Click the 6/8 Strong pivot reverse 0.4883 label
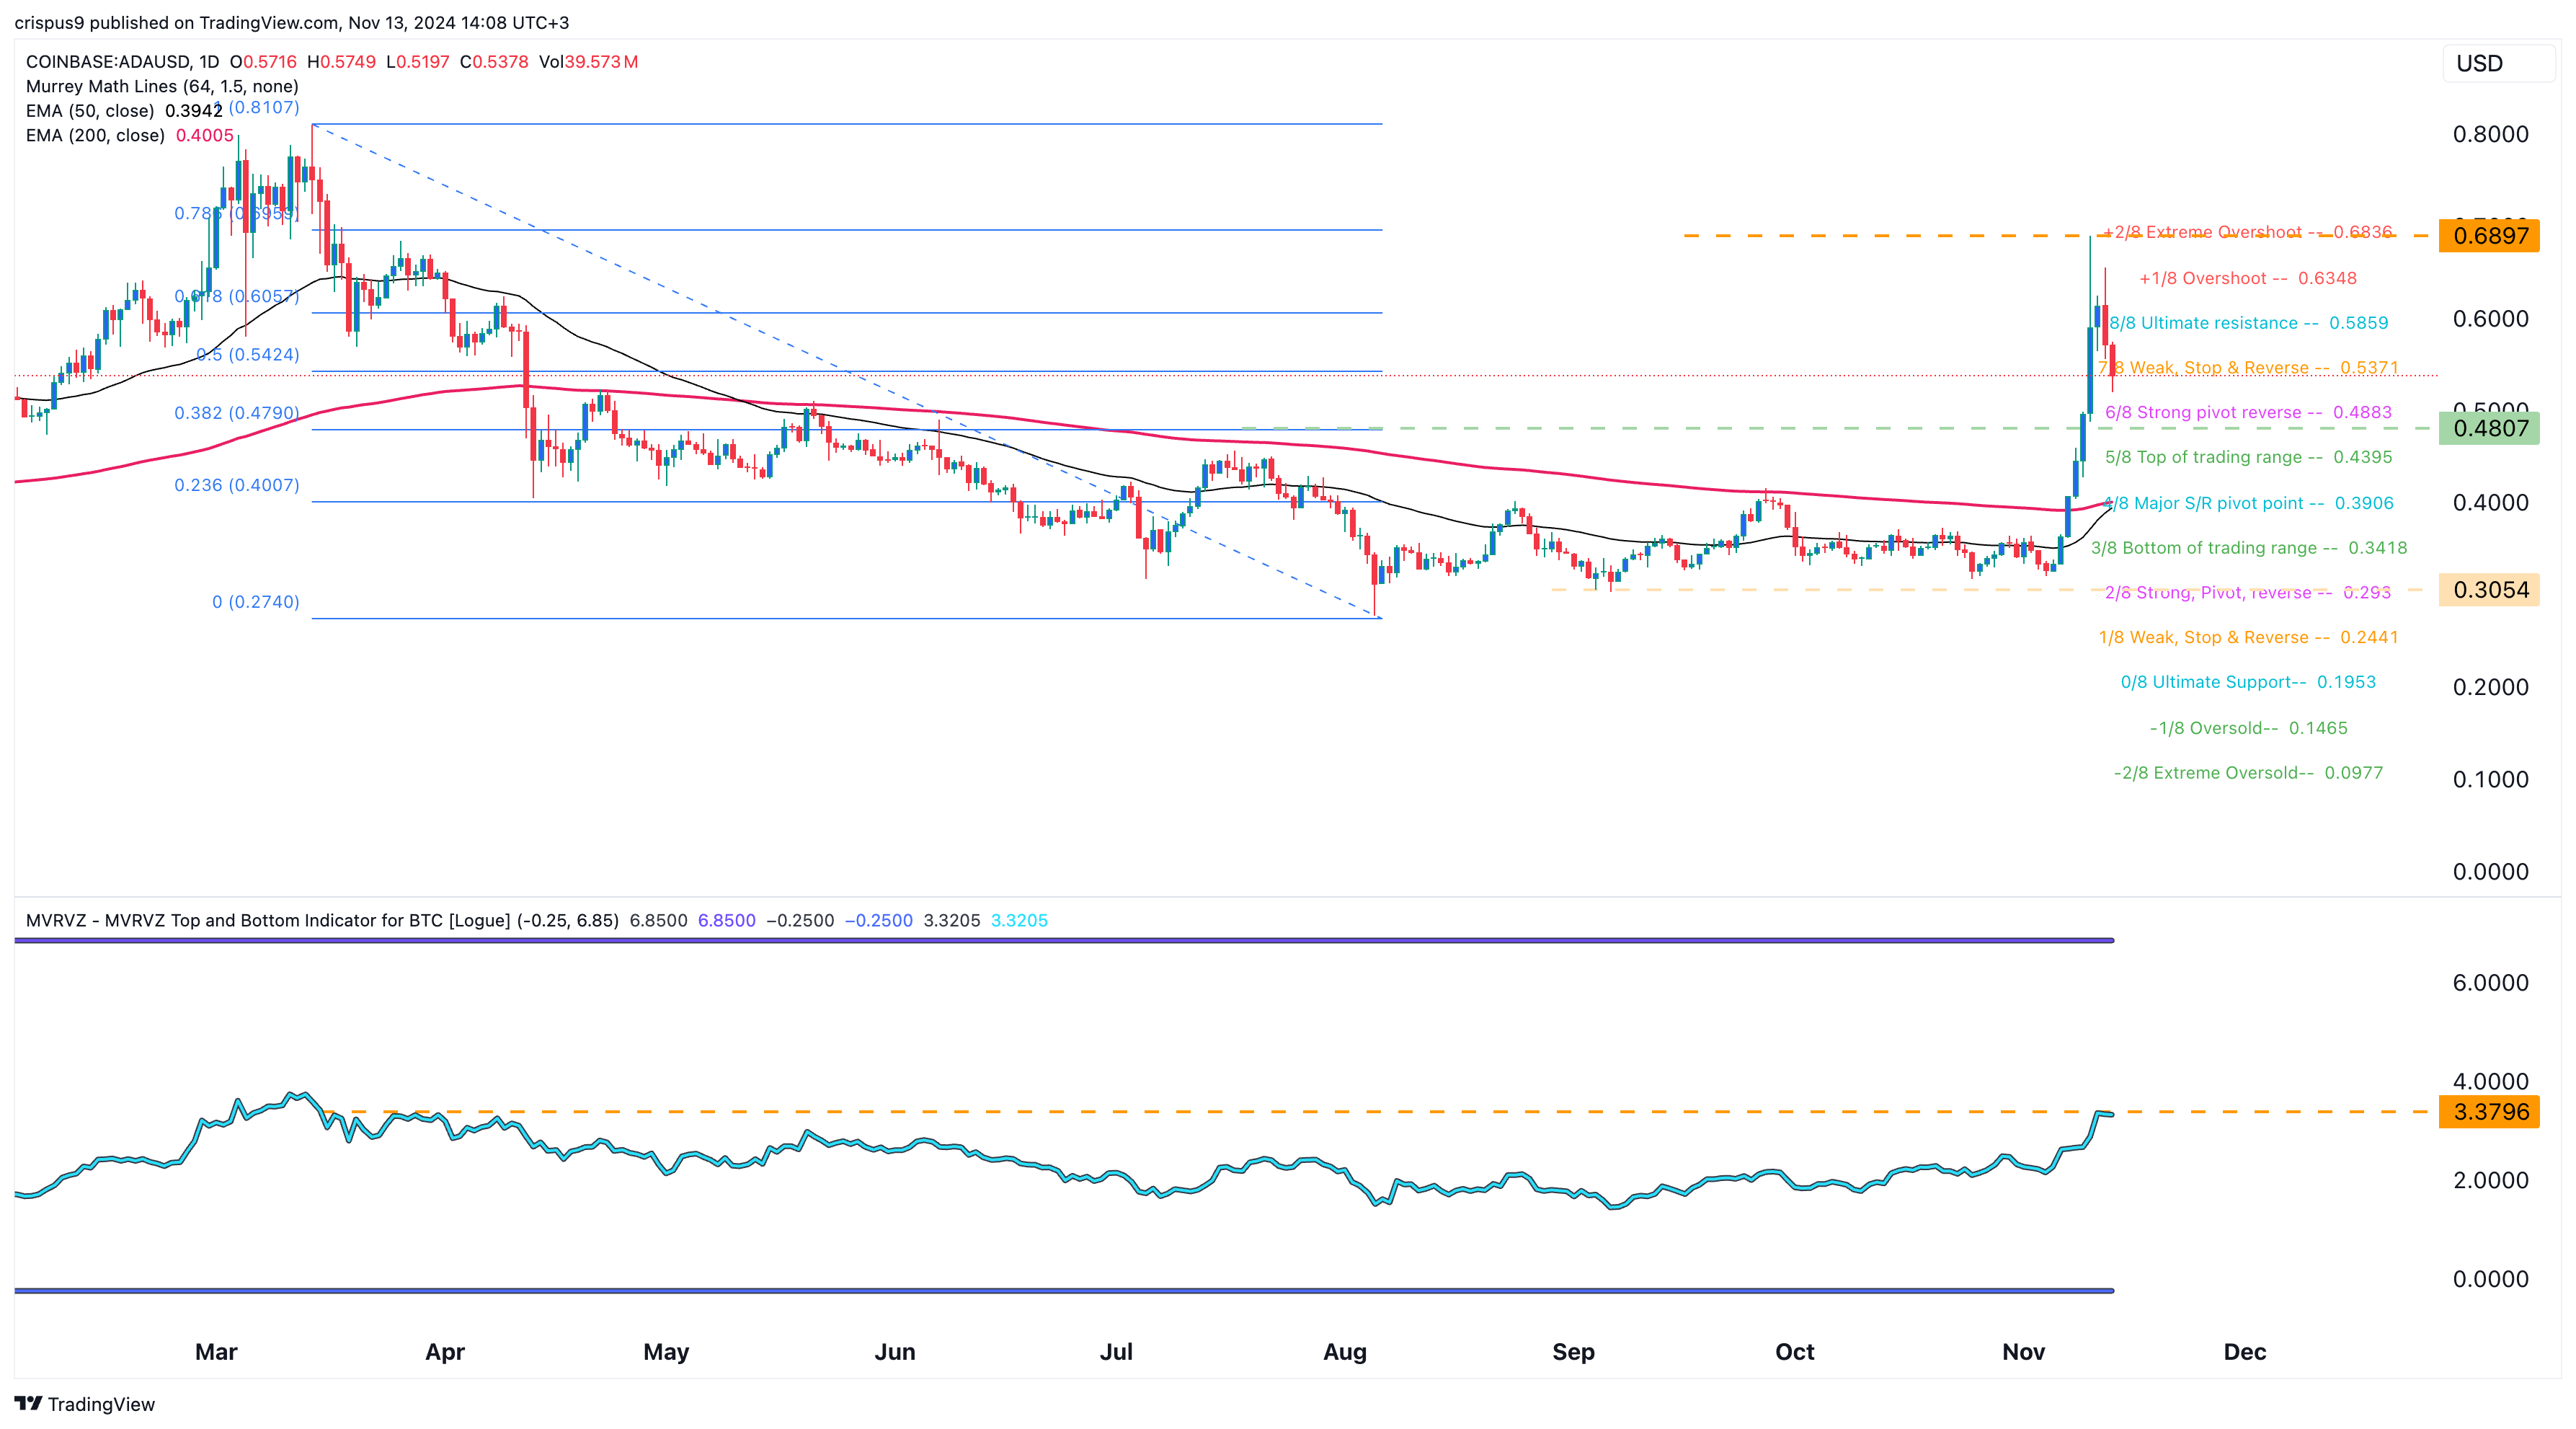Image resolution: width=2576 pixels, height=1429 pixels. coord(2248,412)
